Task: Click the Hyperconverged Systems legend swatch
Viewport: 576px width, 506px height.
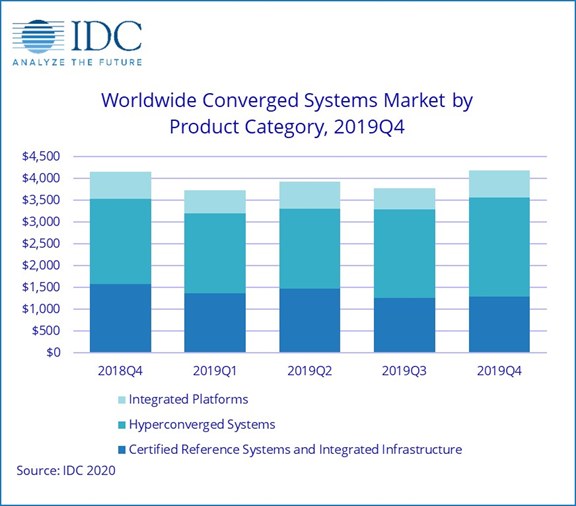Action: point(122,425)
